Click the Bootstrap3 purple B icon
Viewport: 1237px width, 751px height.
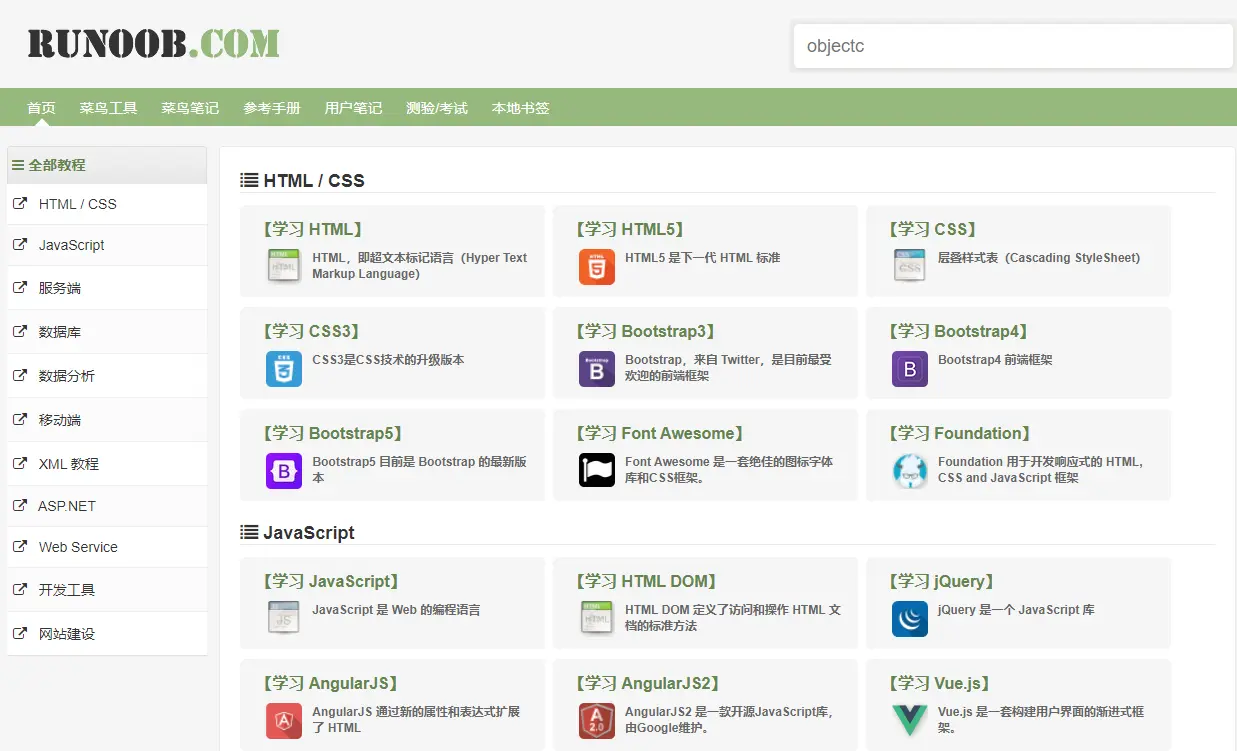(597, 369)
